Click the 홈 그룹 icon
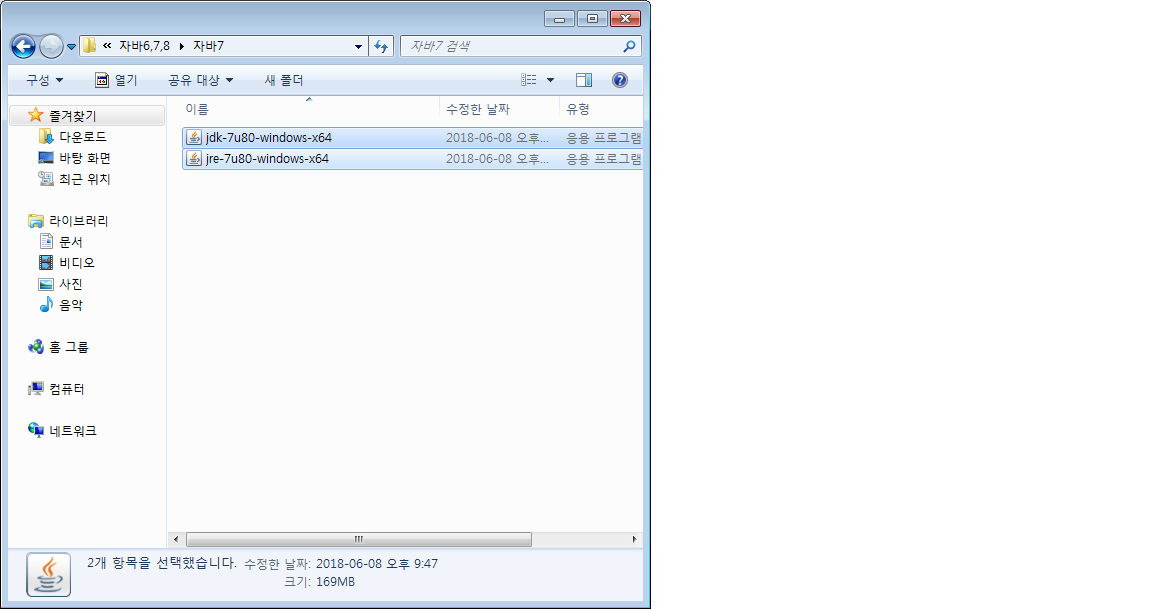Screen dimensions: 1152x609 point(35,347)
